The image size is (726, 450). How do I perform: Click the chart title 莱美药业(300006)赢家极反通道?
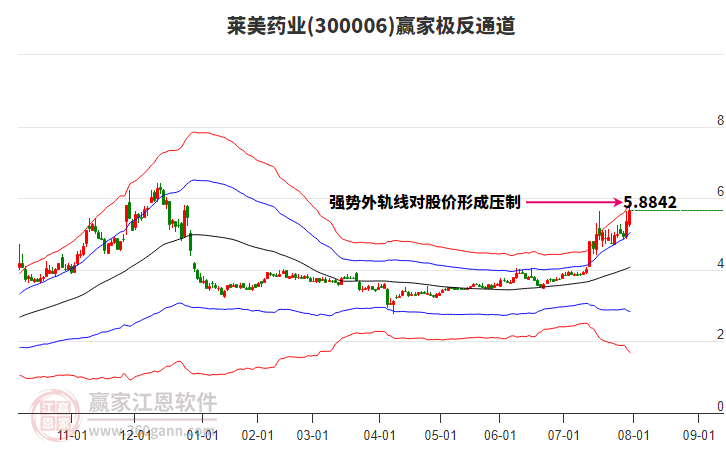point(371,26)
